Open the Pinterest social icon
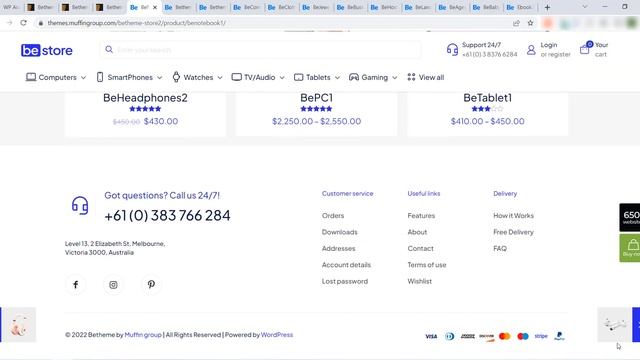The height and width of the screenshot is (360, 640). point(151,284)
